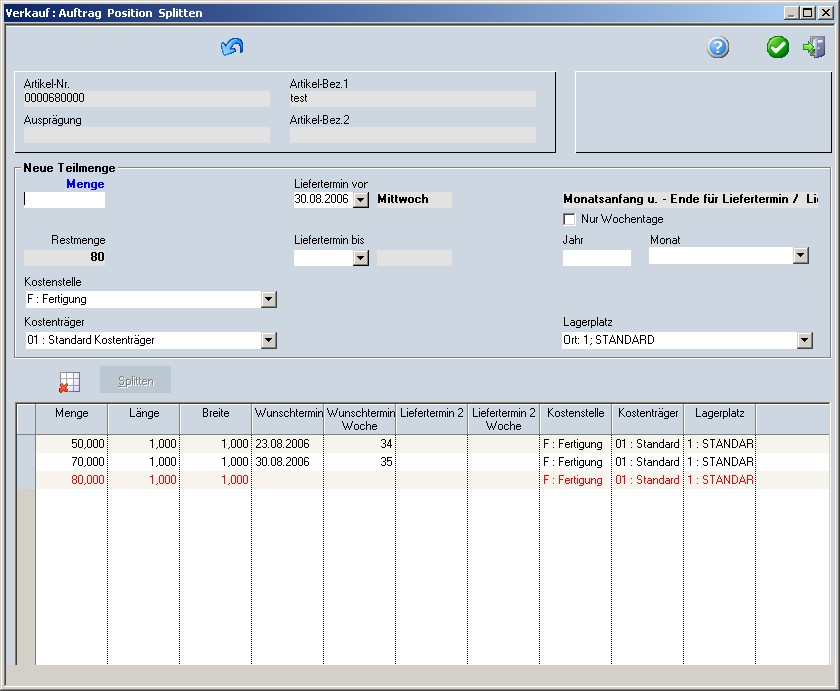The image size is (840, 691).
Task: Click the window system menu icon in title bar
Action: click(x=8, y=13)
